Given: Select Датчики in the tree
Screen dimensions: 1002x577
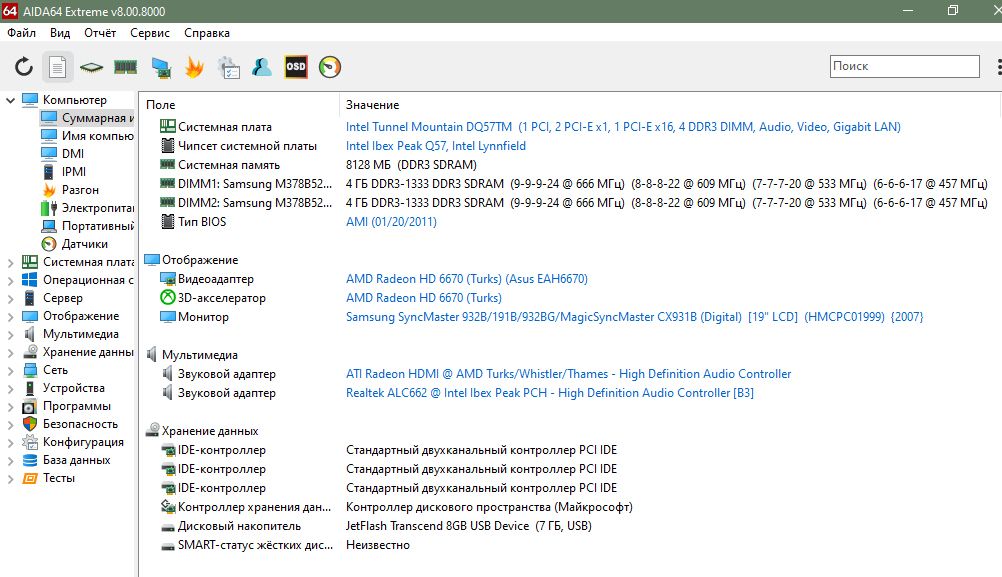Looking at the screenshot, I should pos(85,243).
